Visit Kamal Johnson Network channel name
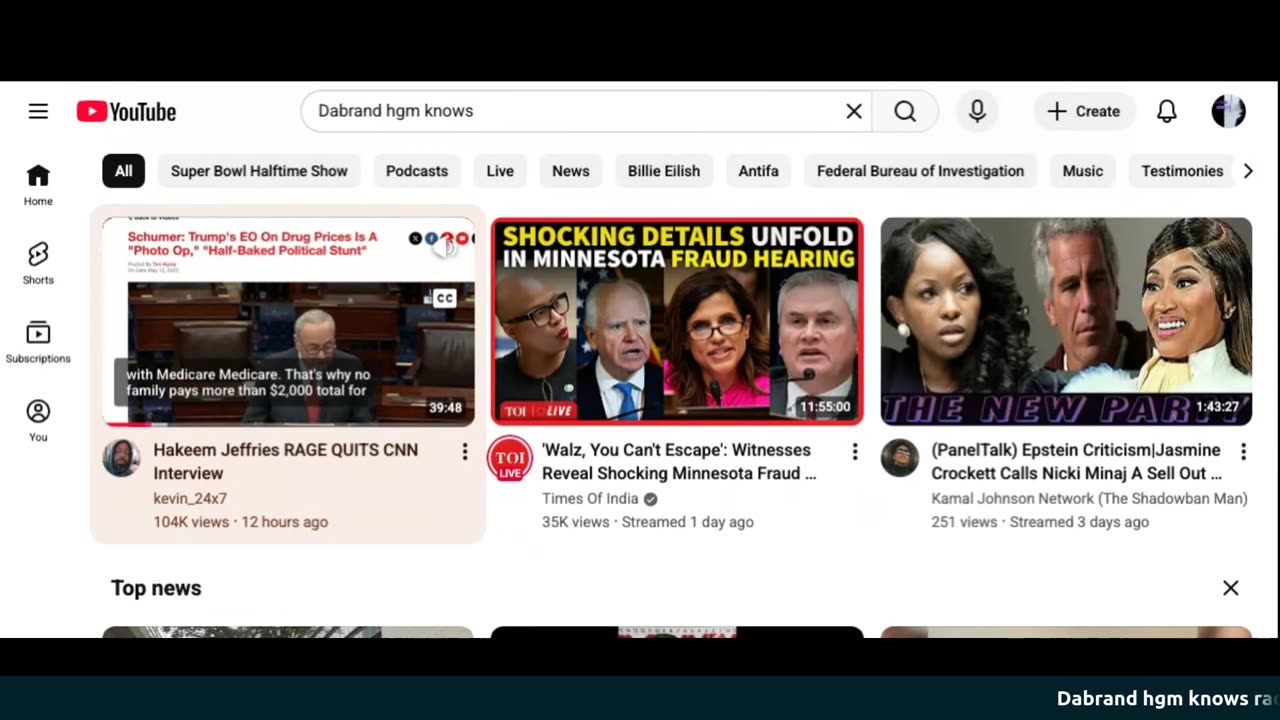Screen dimensions: 1280x720 coord(1089,498)
